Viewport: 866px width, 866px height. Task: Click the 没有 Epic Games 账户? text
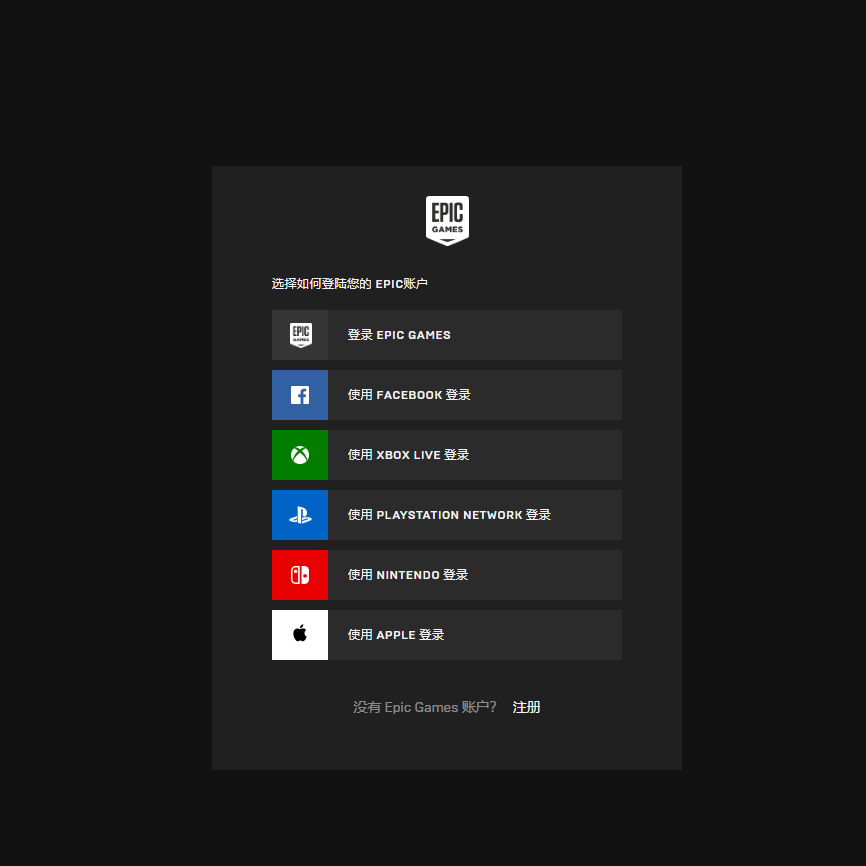pos(425,707)
